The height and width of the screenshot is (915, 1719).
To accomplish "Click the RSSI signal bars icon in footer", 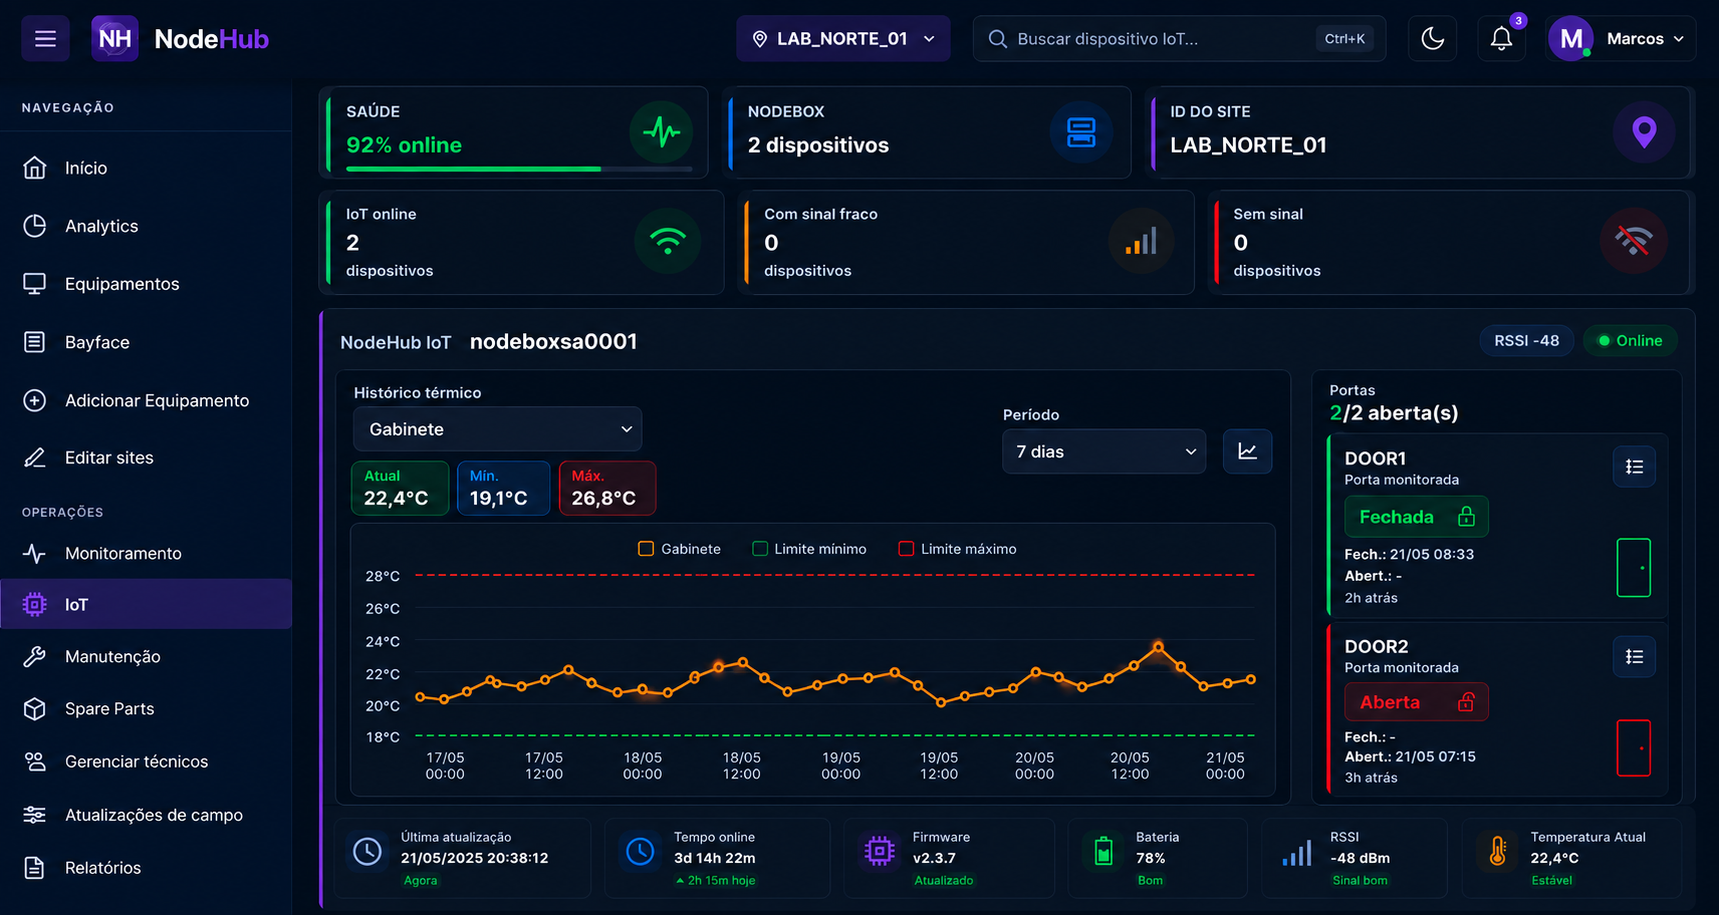I will (1297, 854).
